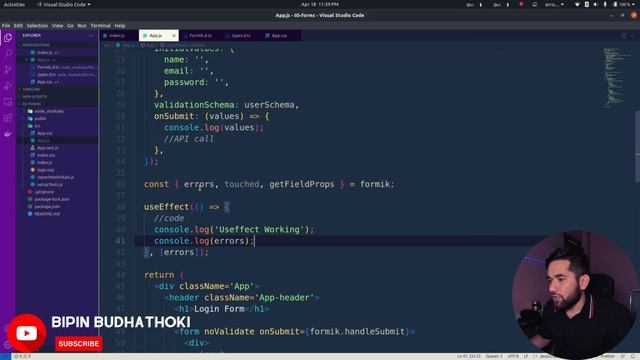Open the Run and Debug view

pos(8,86)
